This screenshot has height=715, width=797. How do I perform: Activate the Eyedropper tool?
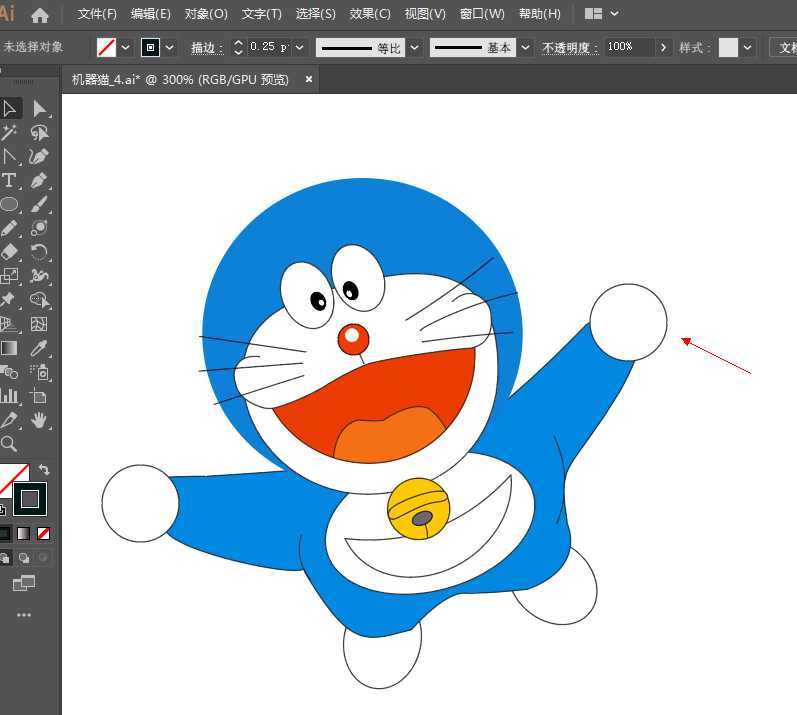[40, 348]
